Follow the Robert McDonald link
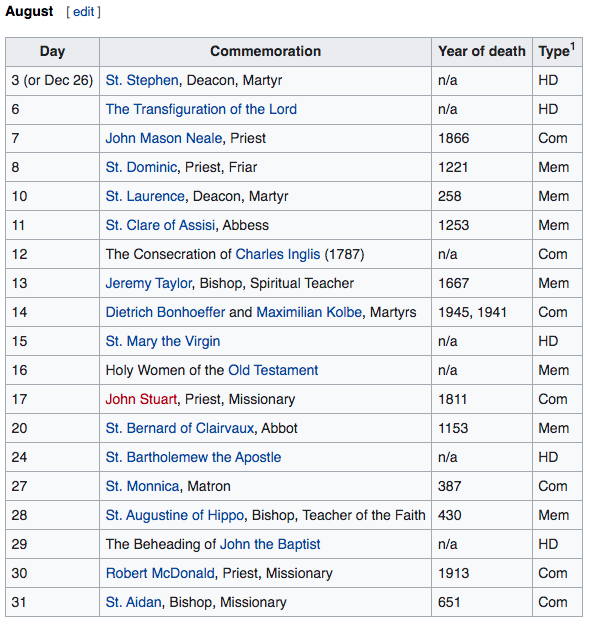 (160, 574)
